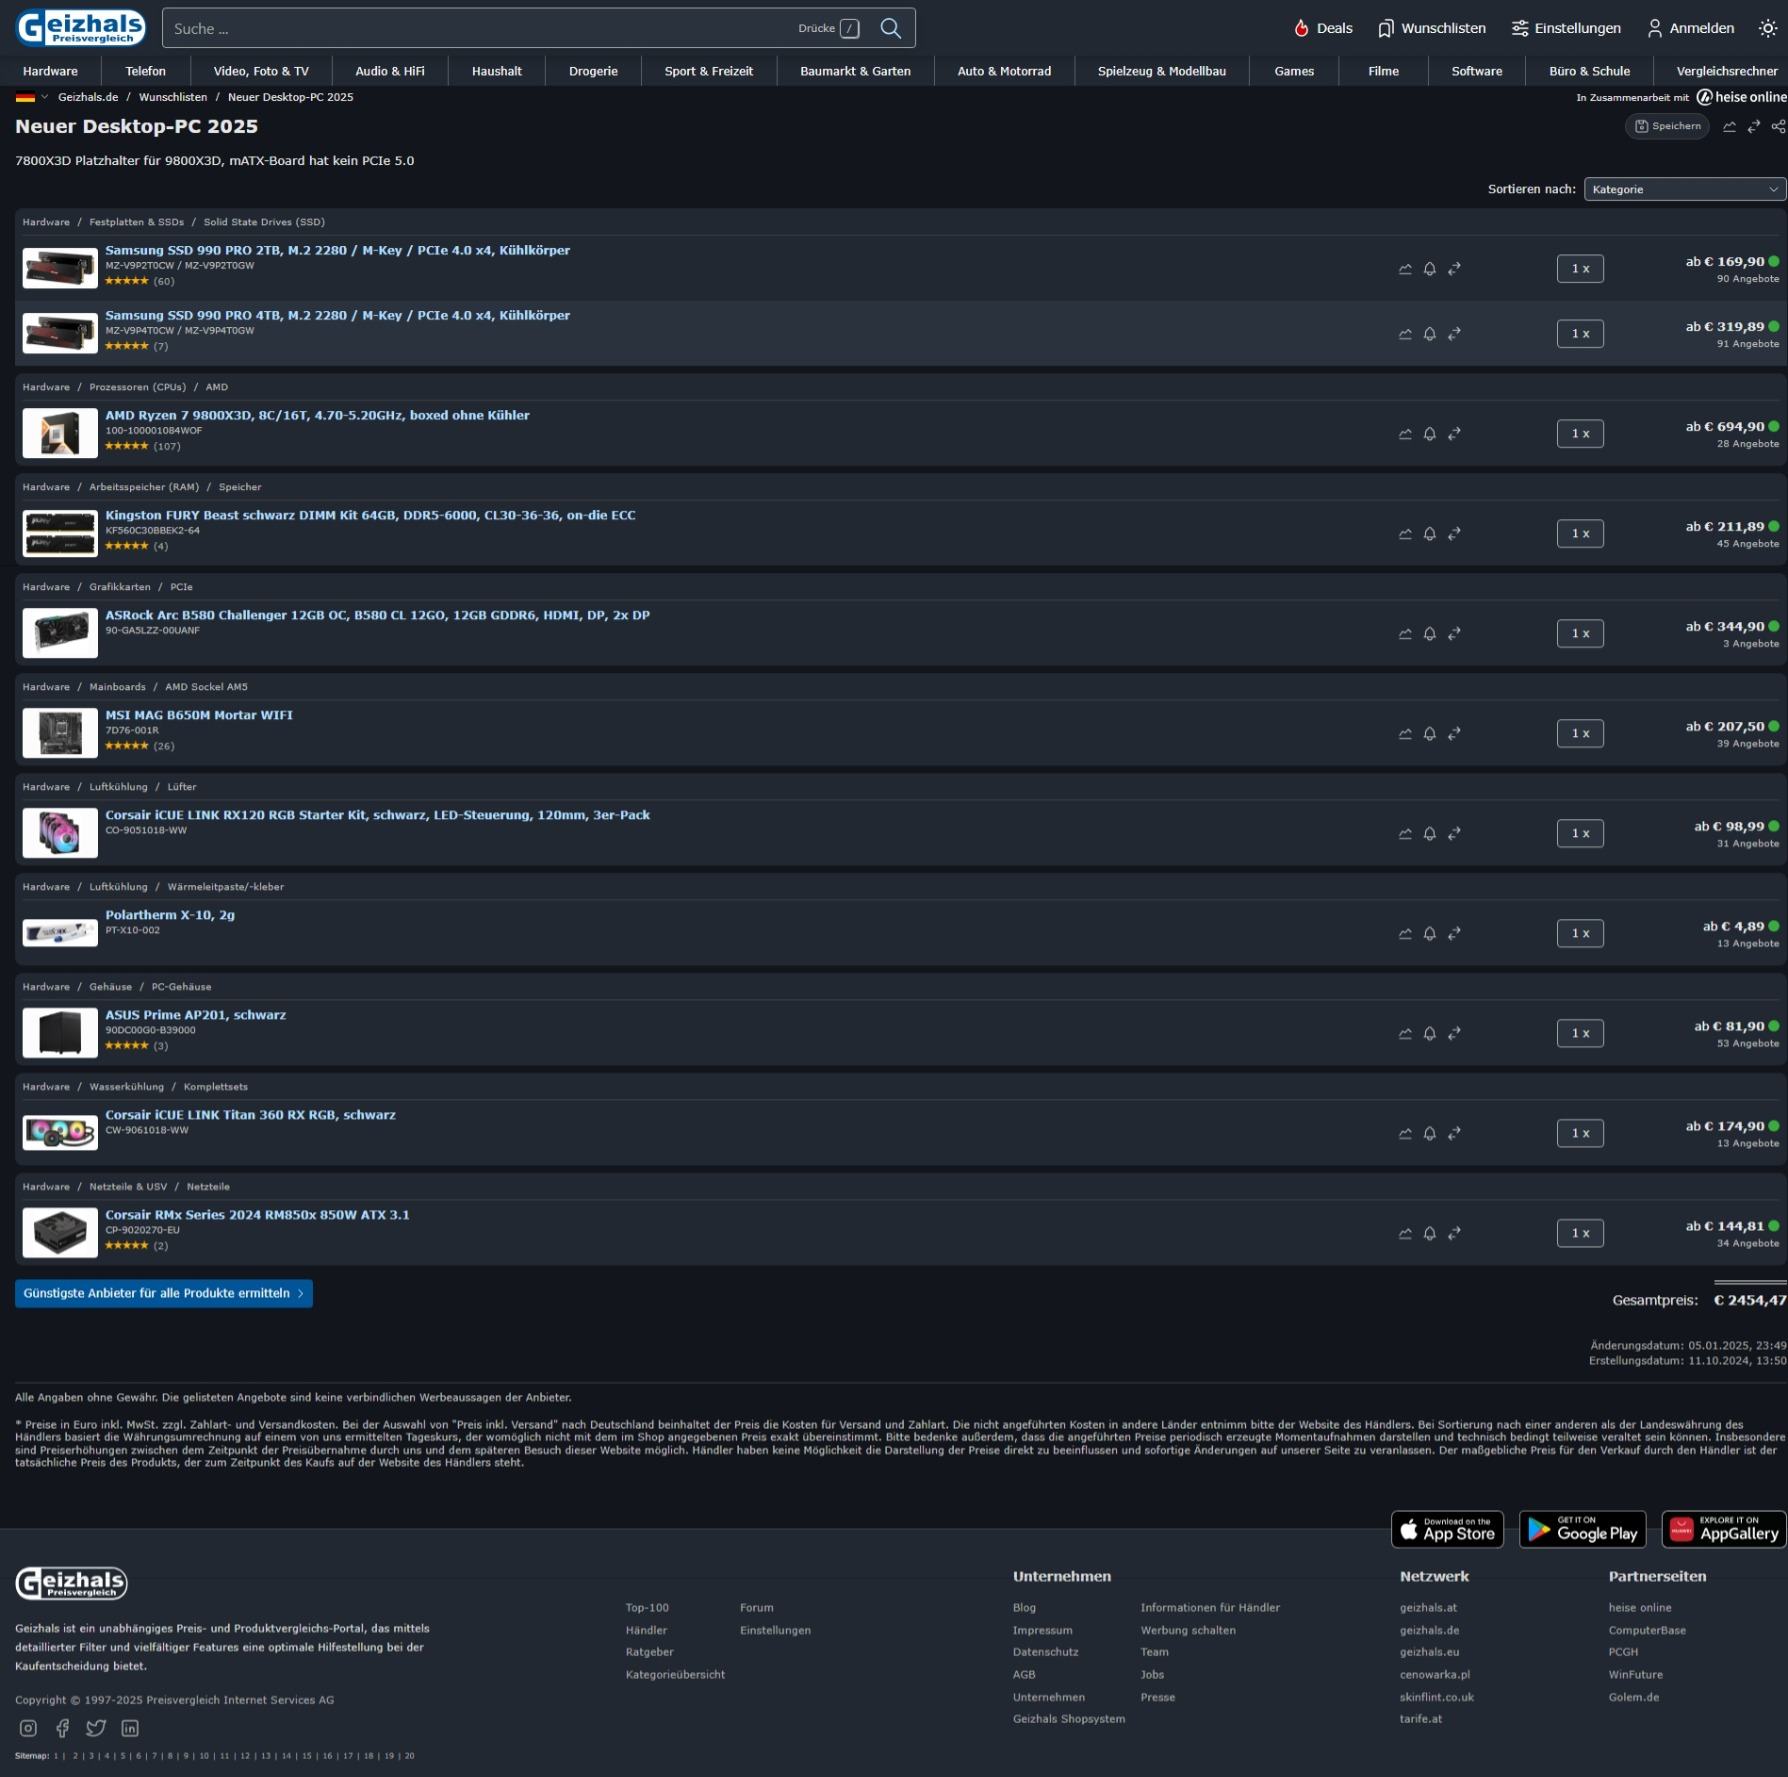
Task: Click the Get it on Google Play badge
Action: [1583, 1529]
